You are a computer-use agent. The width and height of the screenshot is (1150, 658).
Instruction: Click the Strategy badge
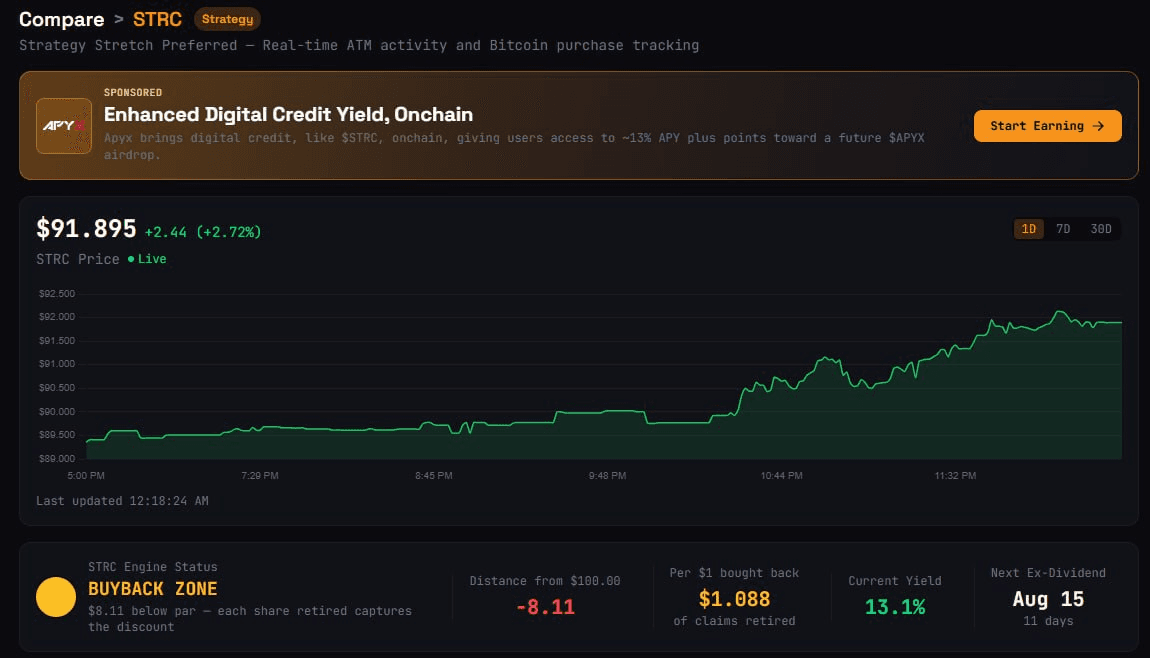point(227,19)
